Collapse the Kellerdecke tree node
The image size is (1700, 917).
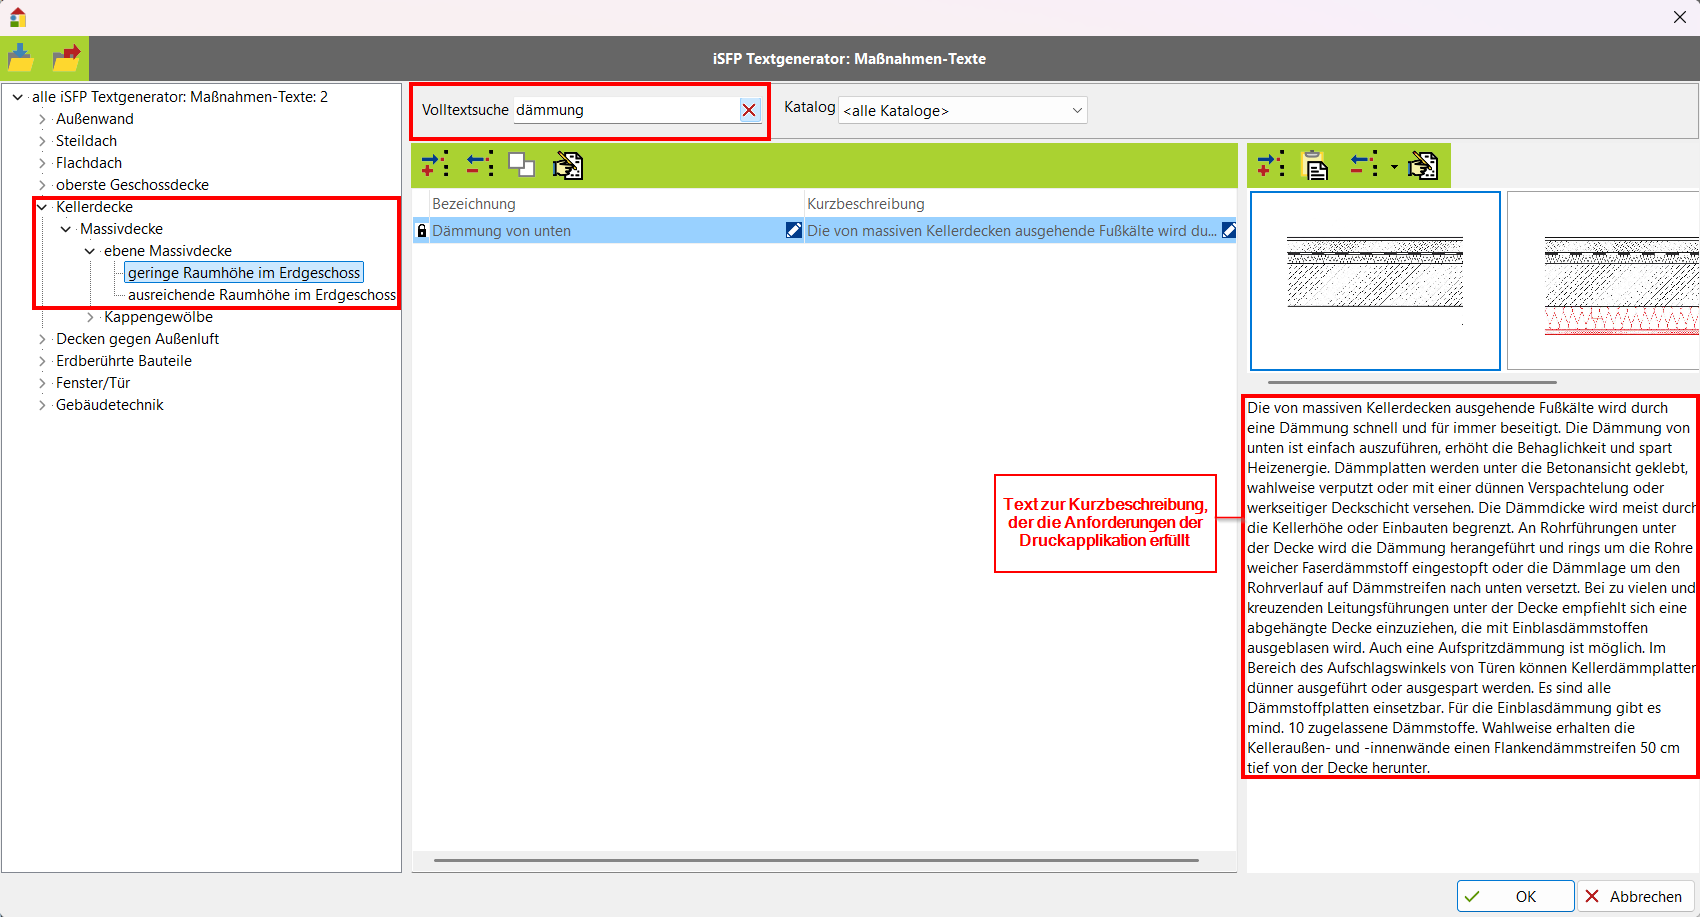click(42, 207)
